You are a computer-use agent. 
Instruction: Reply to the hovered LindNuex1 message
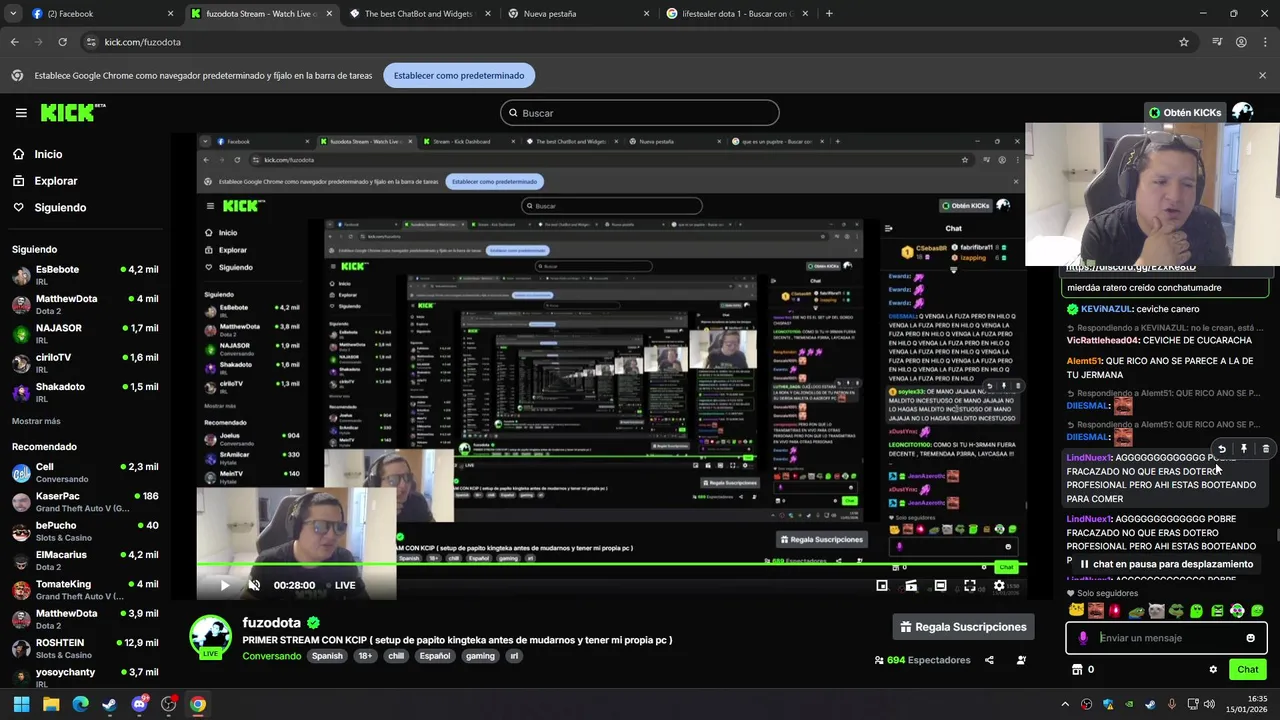(x=1221, y=449)
